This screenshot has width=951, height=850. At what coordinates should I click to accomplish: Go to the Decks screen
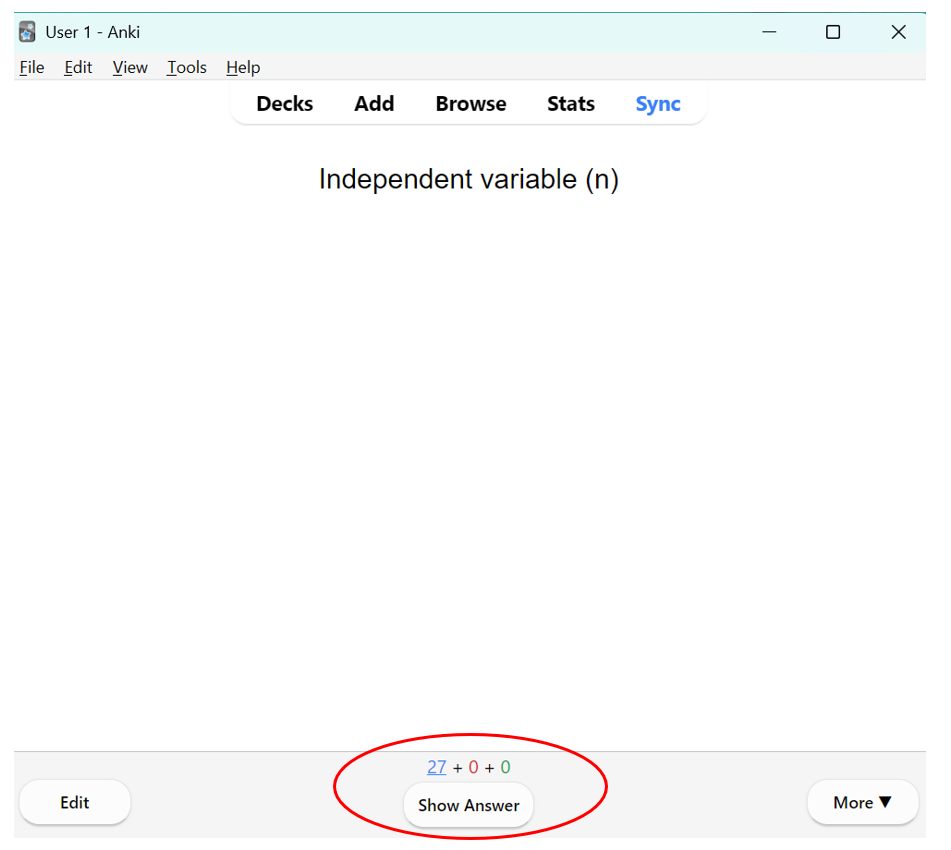pyautogui.click(x=284, y=104)
